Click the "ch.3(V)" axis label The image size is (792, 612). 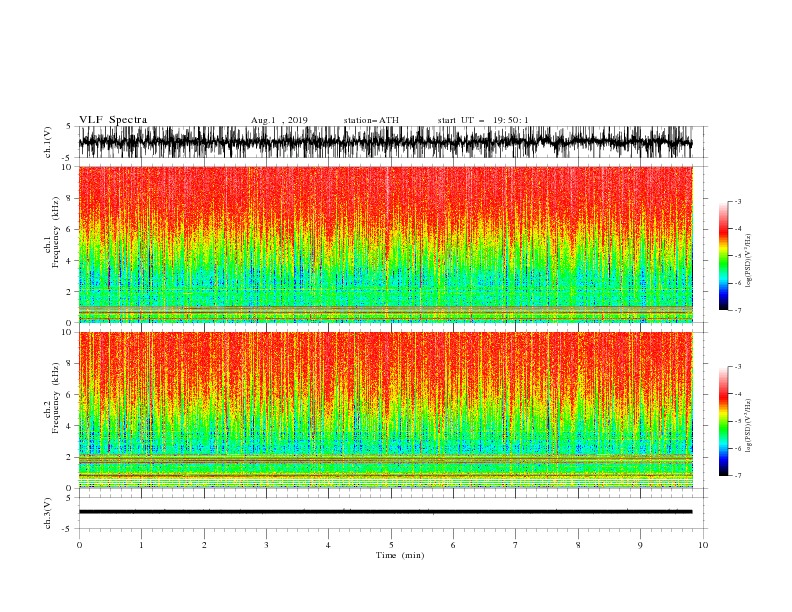pyautogui.click(x=48, y=513)
